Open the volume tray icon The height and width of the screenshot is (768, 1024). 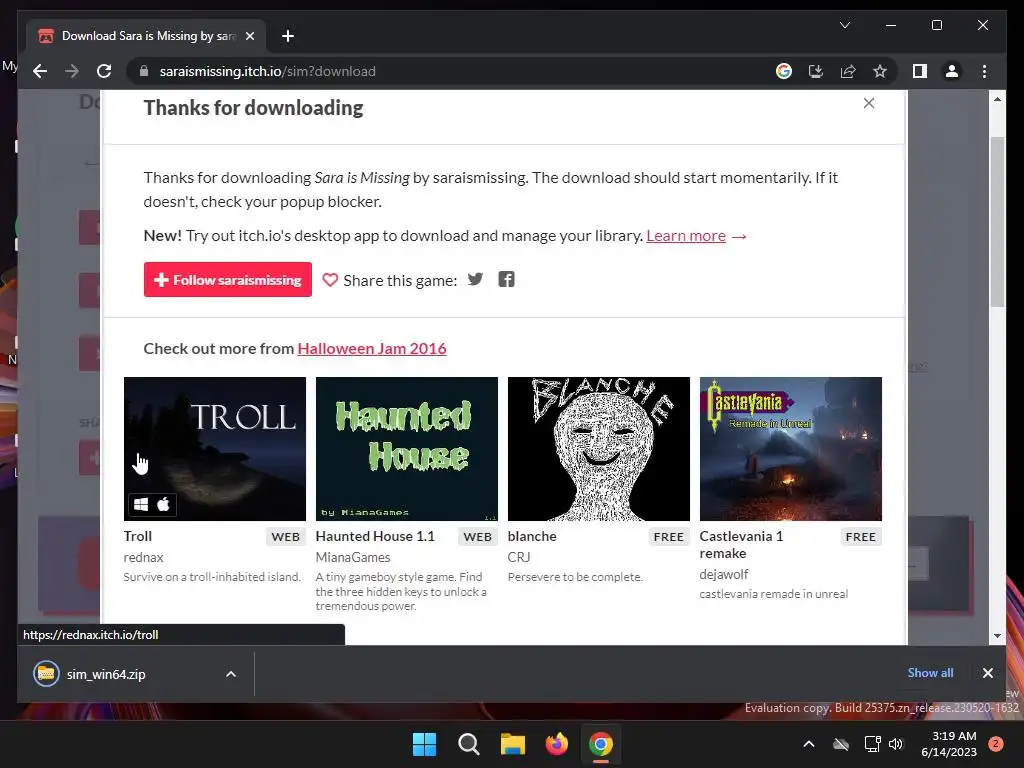tap(896, 744)
